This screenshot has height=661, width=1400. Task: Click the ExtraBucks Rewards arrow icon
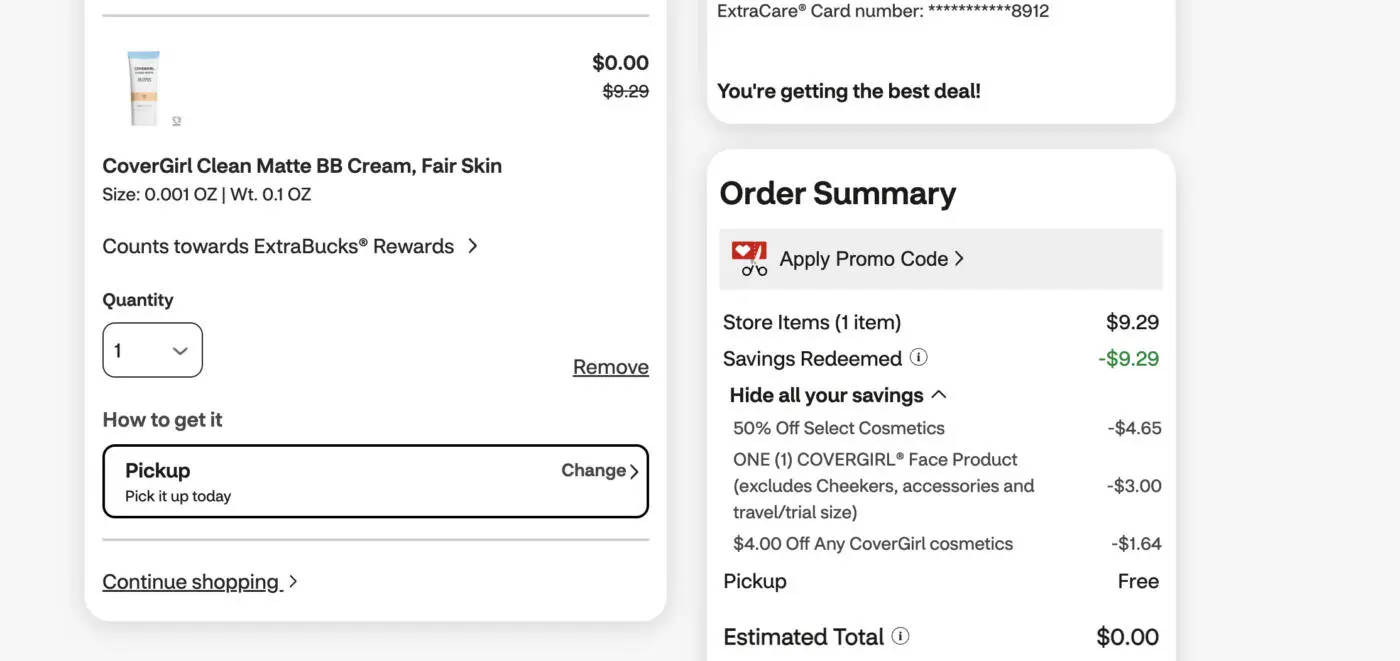click(x=473, y=244)
